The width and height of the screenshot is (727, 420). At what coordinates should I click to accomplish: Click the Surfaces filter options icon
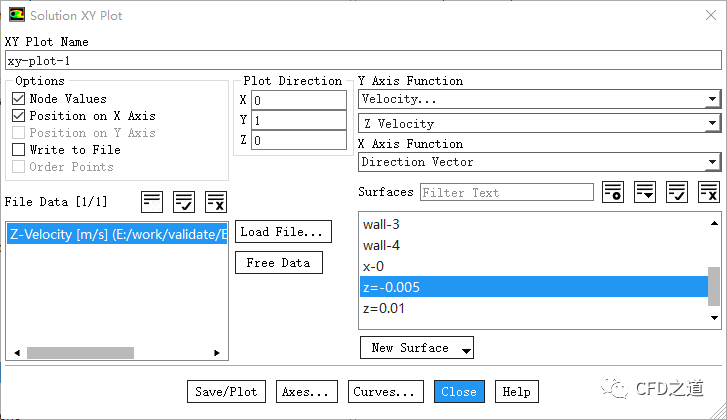coord(613,192)
